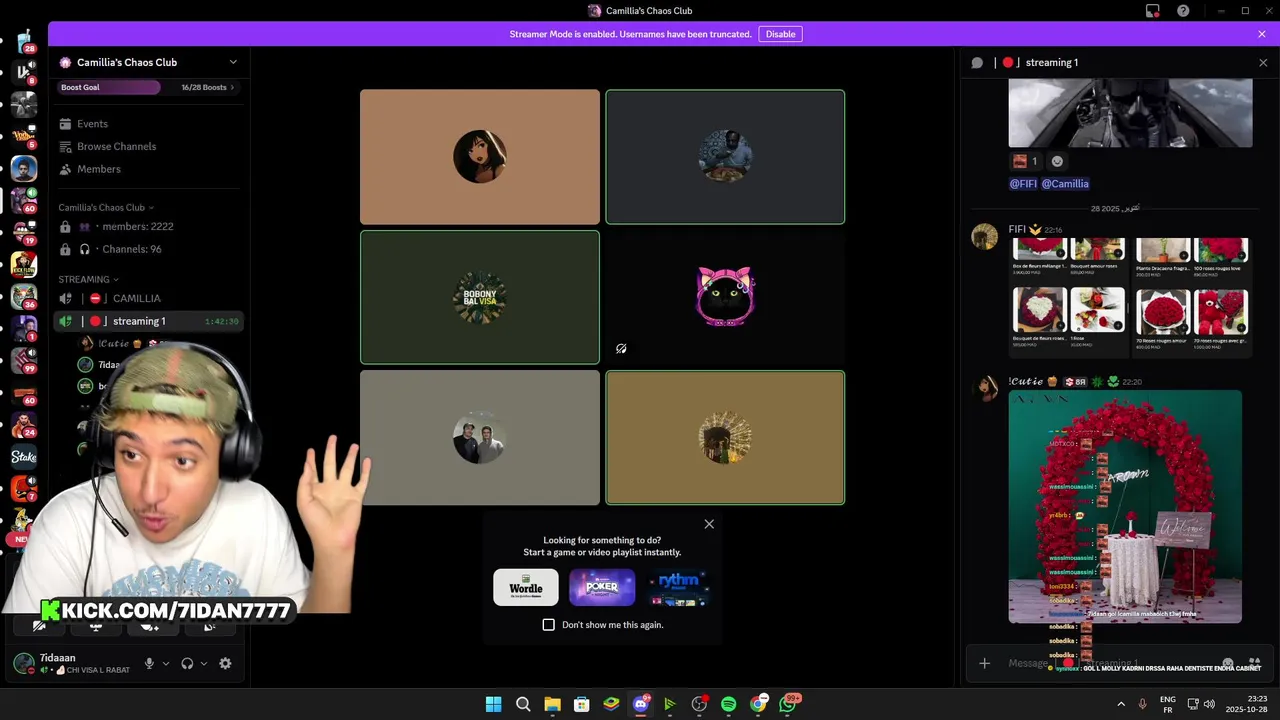The height and width of the screenshot is (720, 1280).
Task: Open the FIFI username in chat
Action: tap(1018, 230)
